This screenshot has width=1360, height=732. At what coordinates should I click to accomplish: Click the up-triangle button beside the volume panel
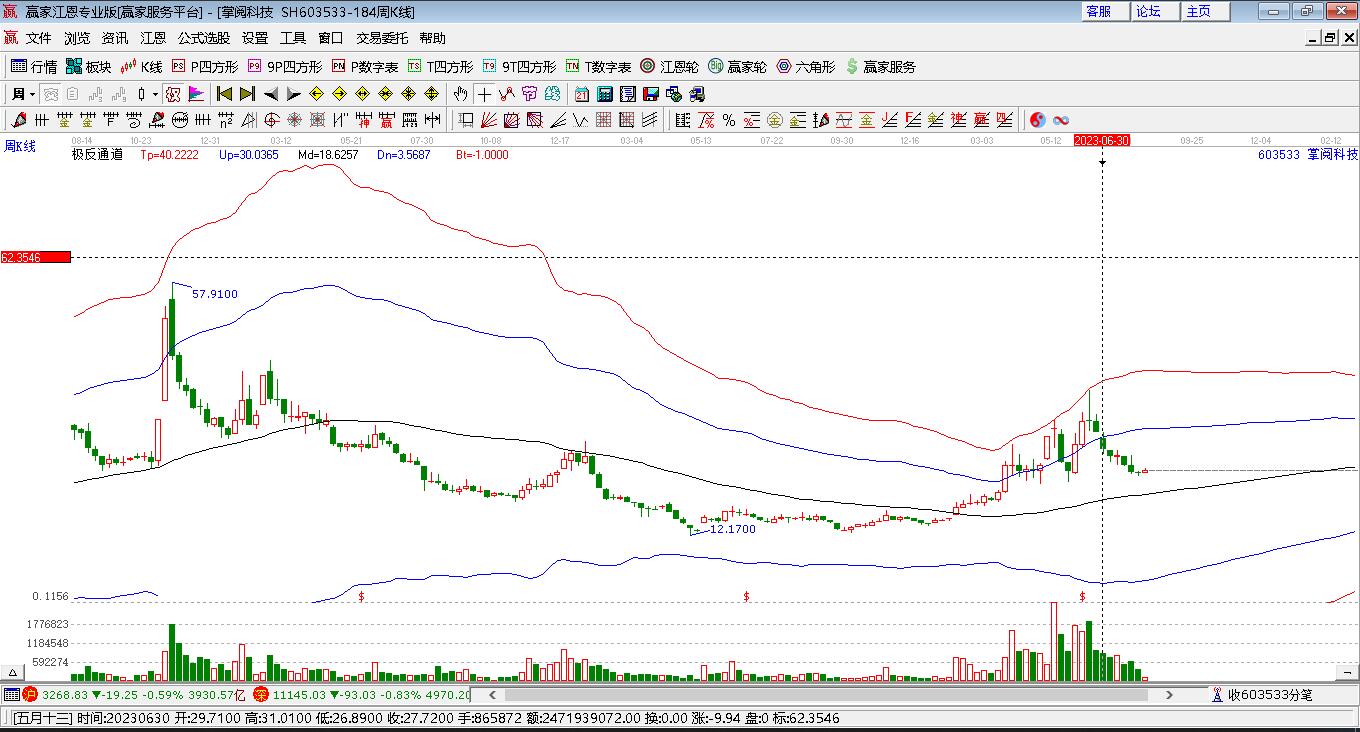(x=14, y=673)
